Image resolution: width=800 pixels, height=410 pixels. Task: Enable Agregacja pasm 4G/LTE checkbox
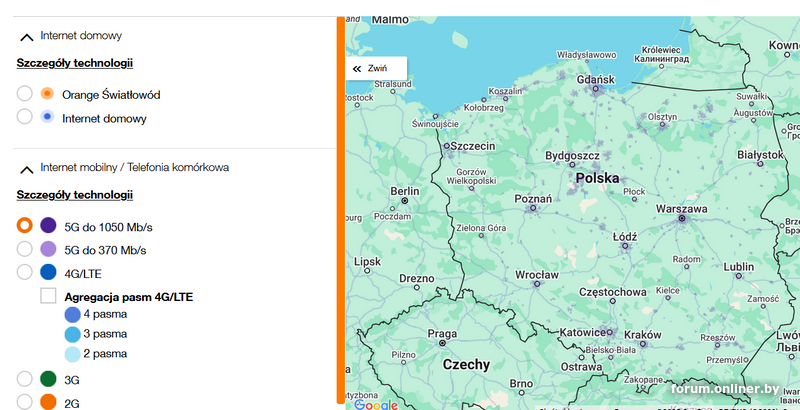(48, 296)
